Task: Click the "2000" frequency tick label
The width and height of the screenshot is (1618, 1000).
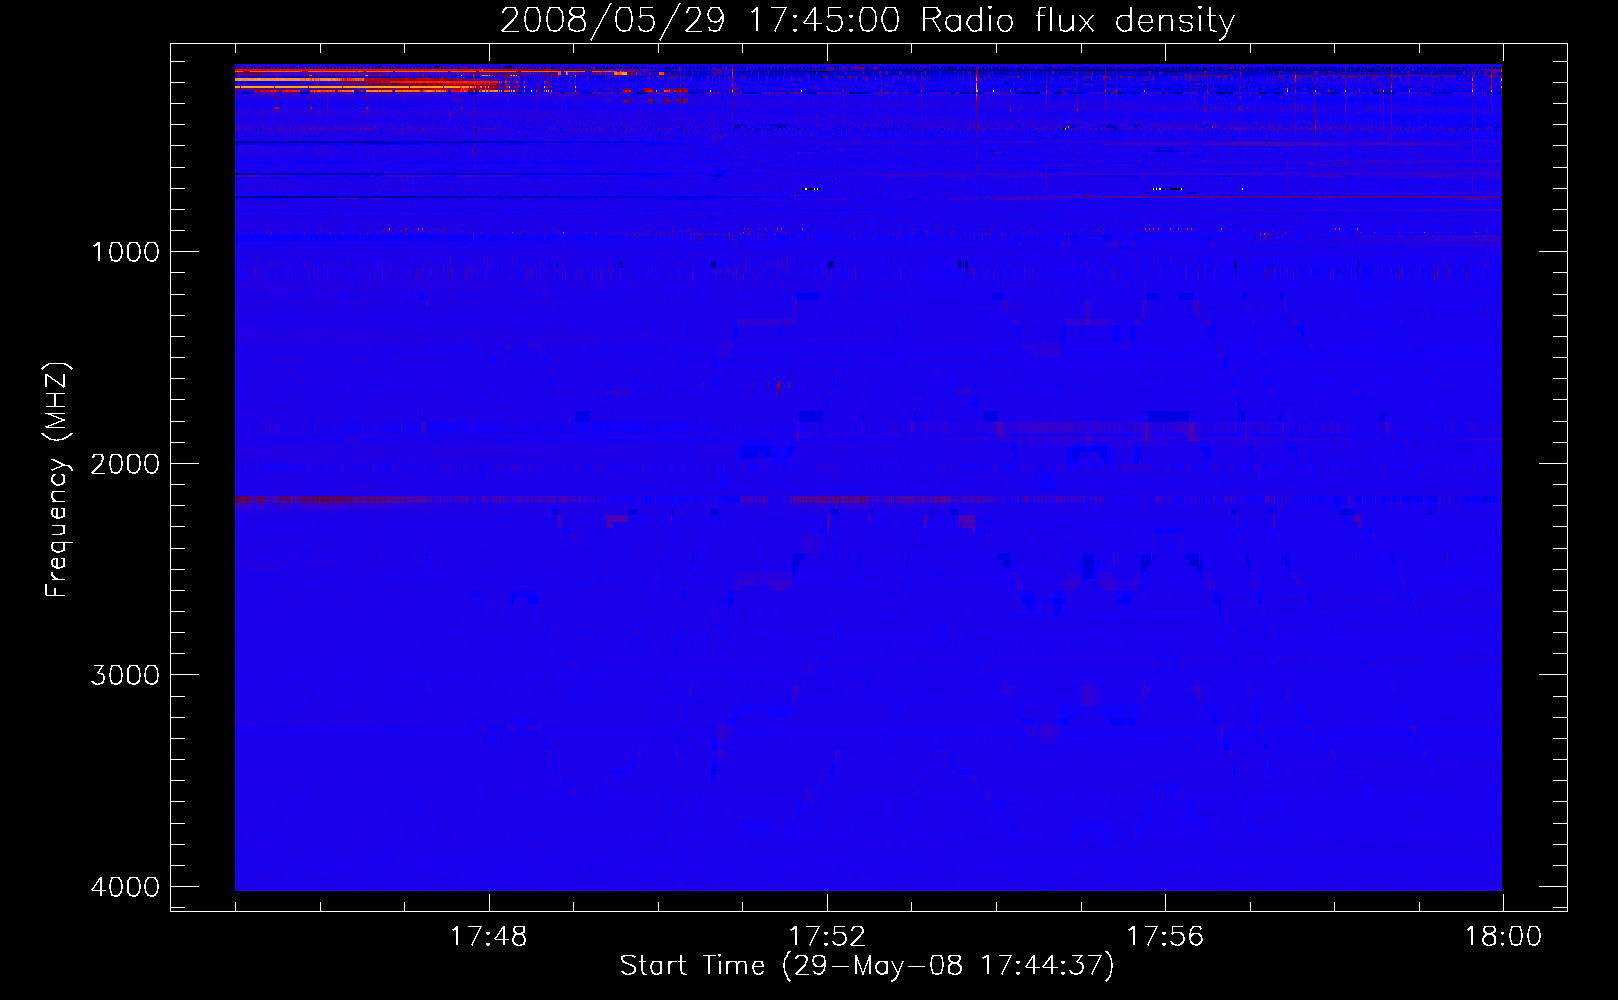Action: 125,464
